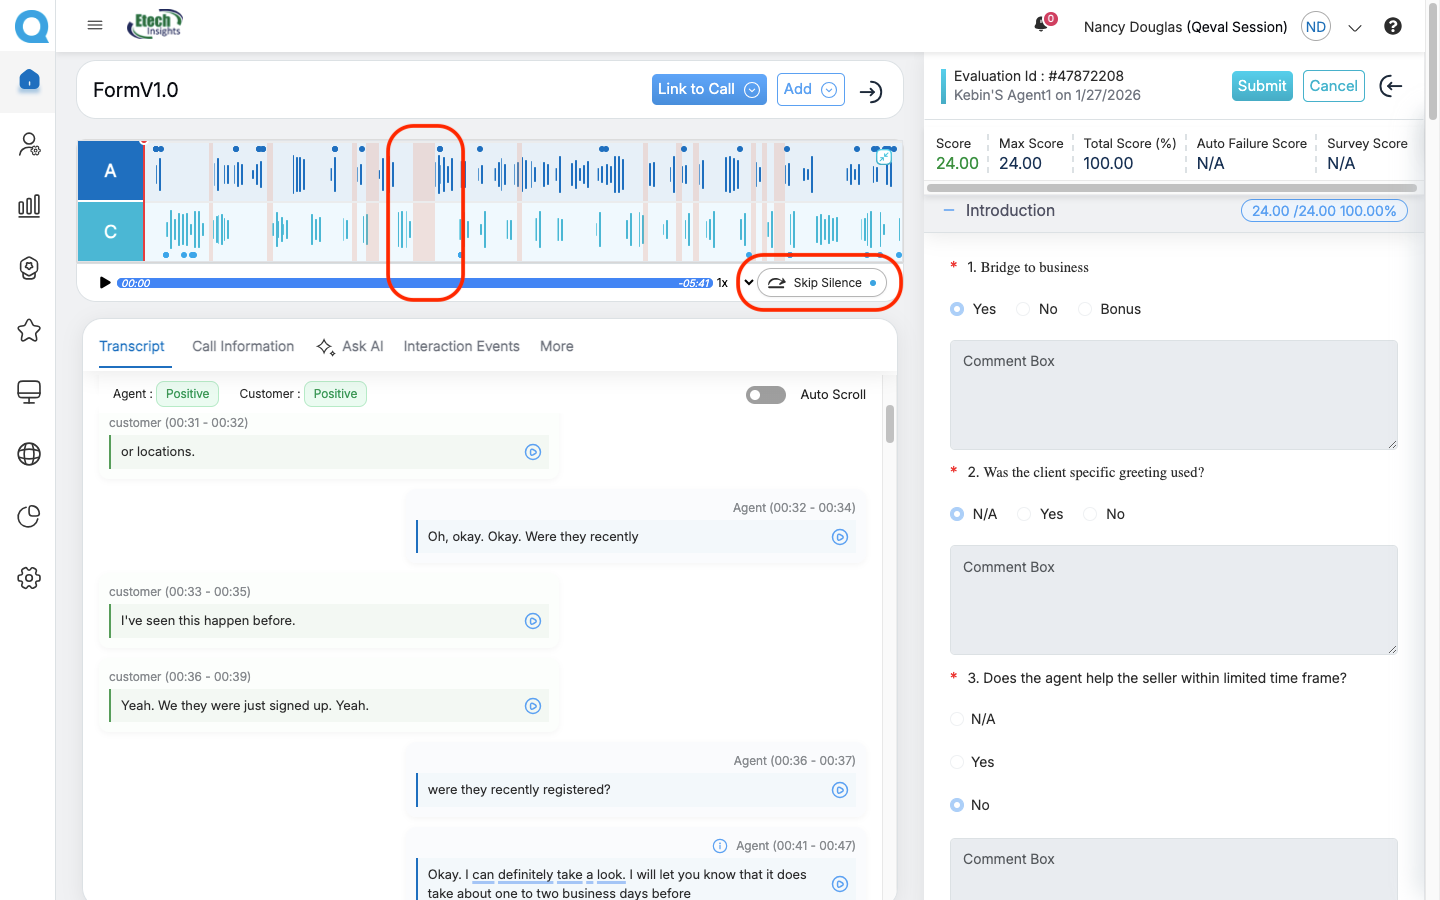Click the hamburger menu icon
The image size is (1440, 900).
(95, 25)
